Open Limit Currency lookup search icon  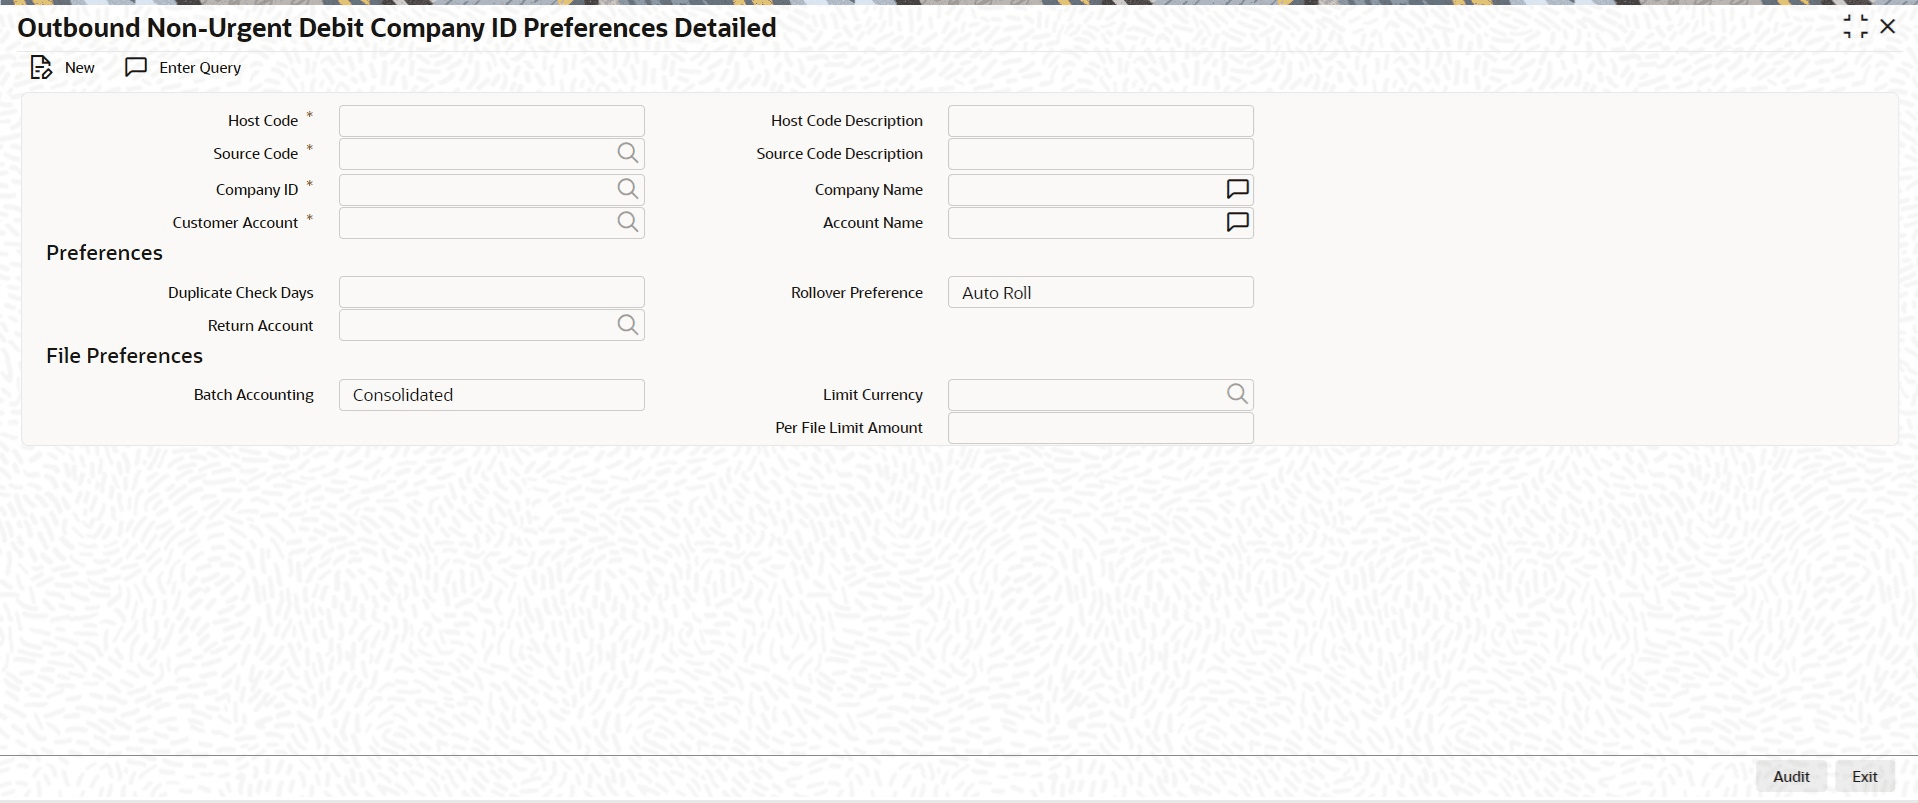coord(1237,394)
